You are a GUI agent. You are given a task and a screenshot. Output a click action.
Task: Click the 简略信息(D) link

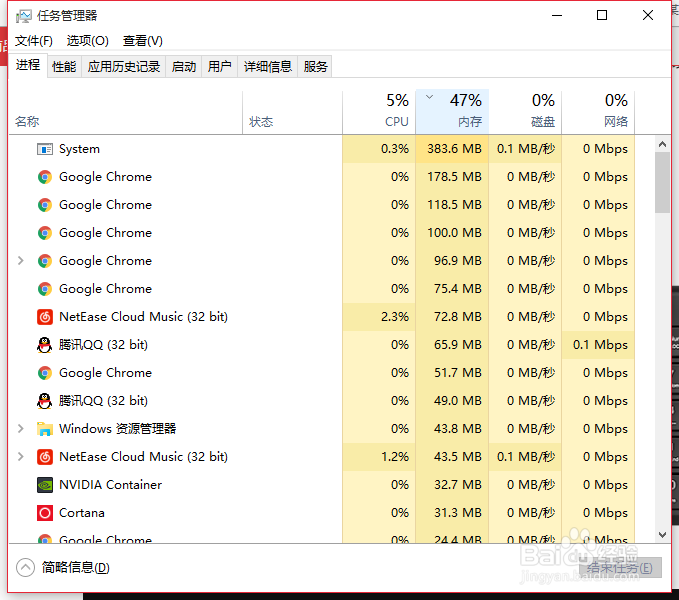coord(76,568)
